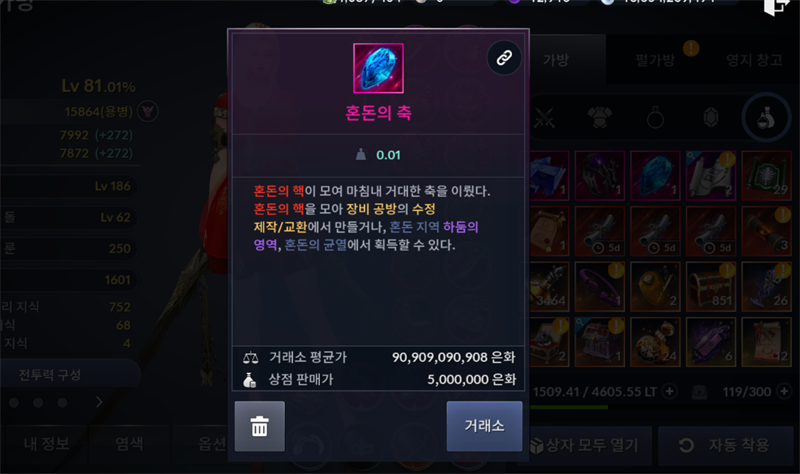Go to the next stats page arrow
The height and width of the screenshot is (474, 800).
point(99,402)
